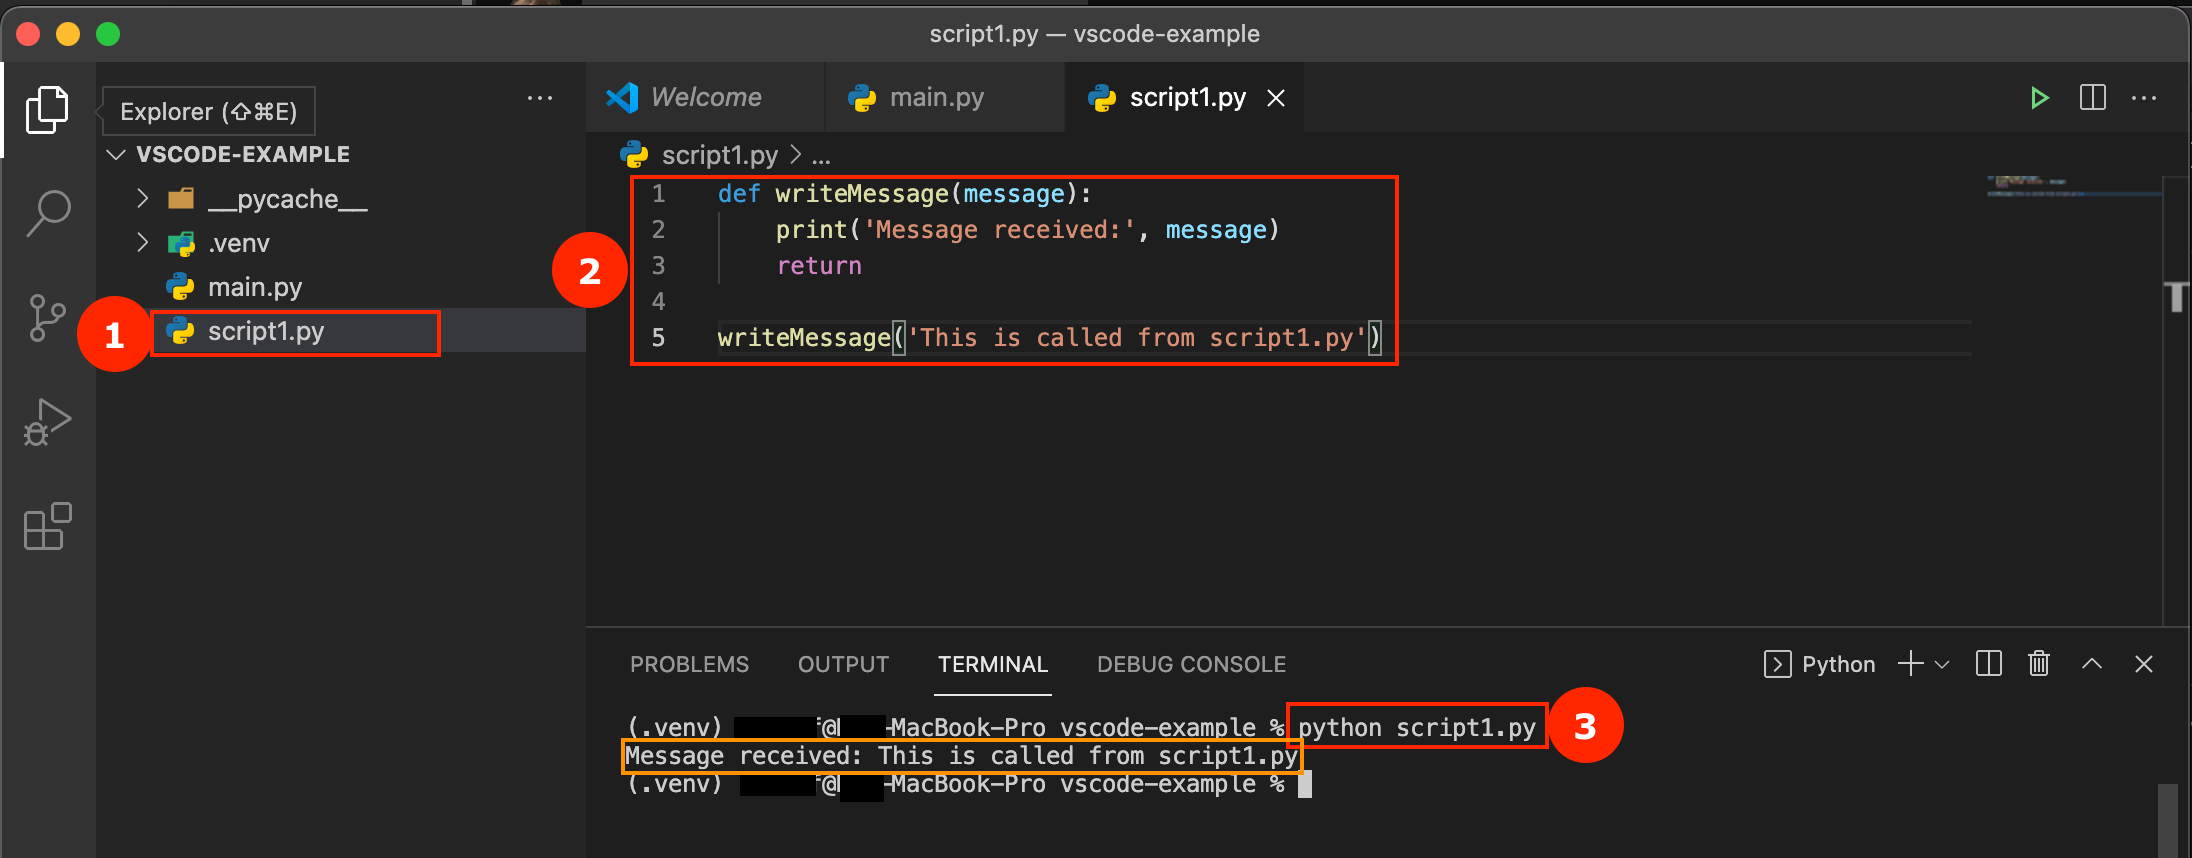This screenshot has height=858, width=2192.
Task: Expand the __pycache__ folder
Action: click(143, 199)
